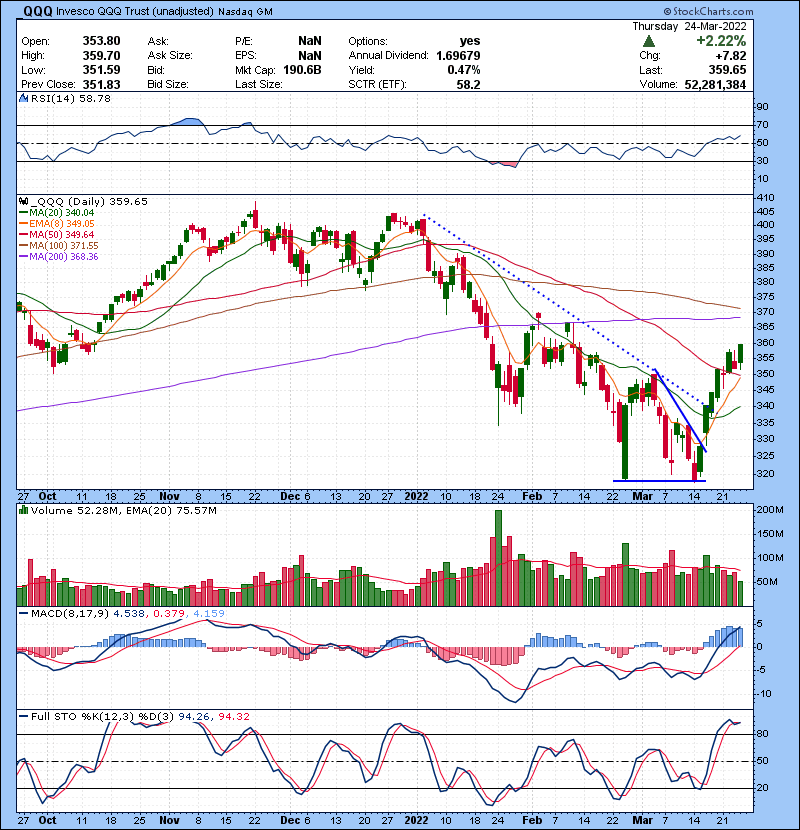
Task: Click the Ask Size label
Action: (x=170, y=55)
